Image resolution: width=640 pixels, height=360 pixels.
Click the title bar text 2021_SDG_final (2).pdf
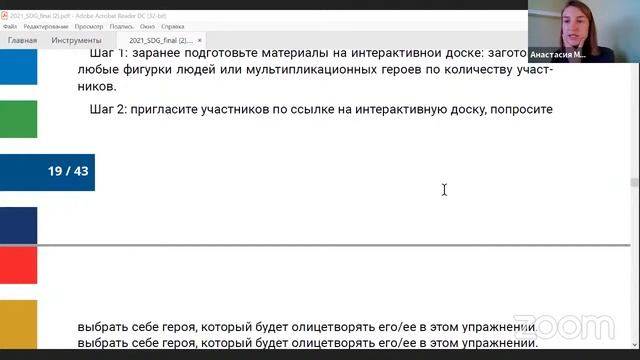click(x=40, y=16)
